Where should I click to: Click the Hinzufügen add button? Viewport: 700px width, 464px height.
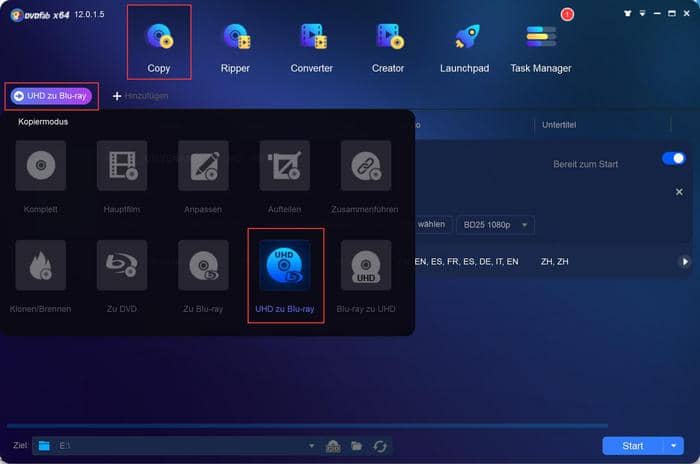click(x=140, y=96)
